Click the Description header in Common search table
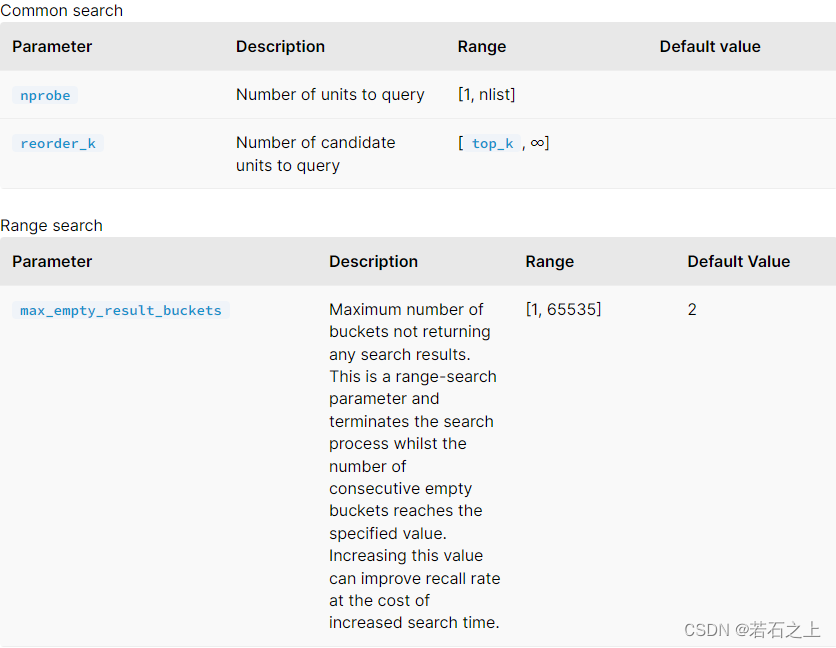Image resolution: width=836 pixels, height=648 pixels. (x=280, y=46)
